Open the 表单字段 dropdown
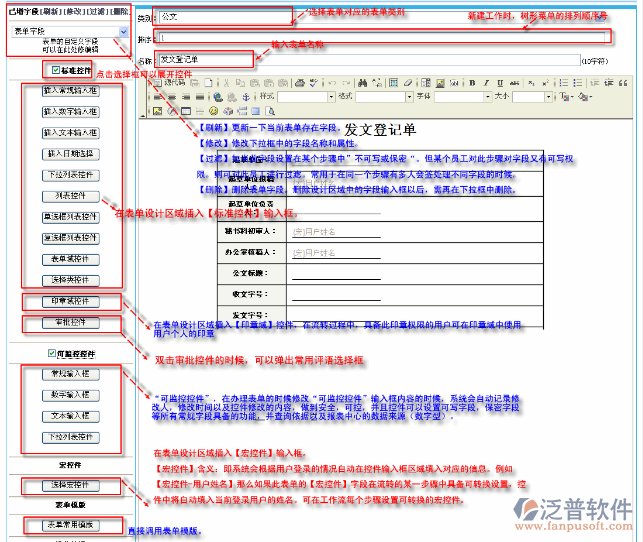Viewport: 643px width, 542px height. point(122,31)
